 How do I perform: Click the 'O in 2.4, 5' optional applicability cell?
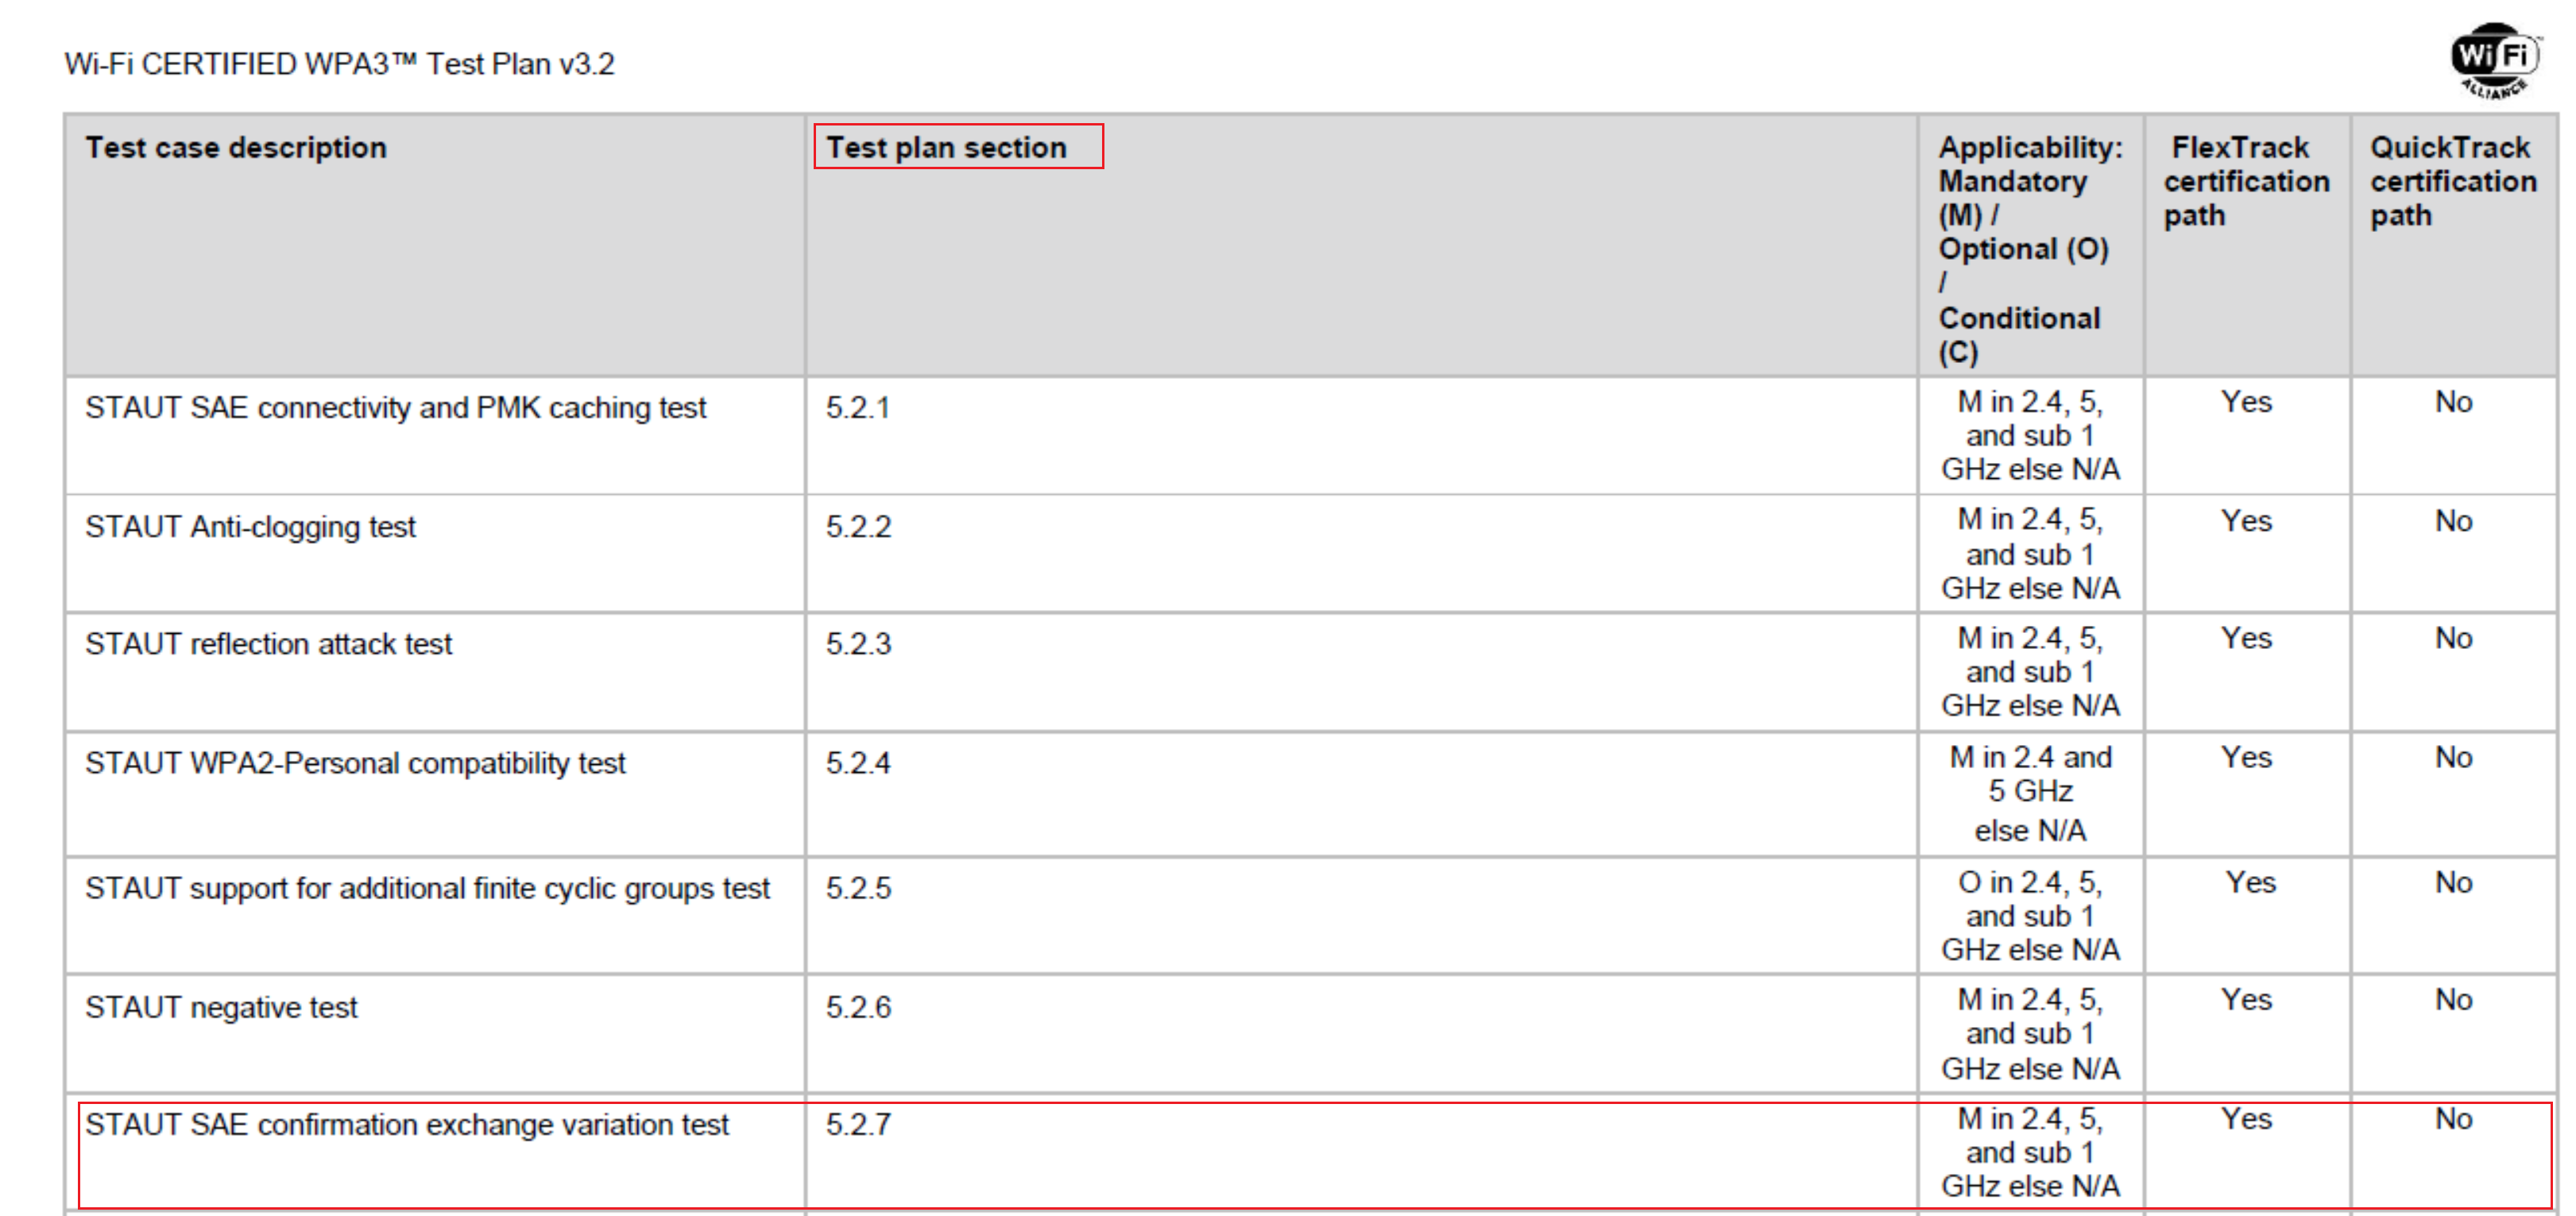[x=2029, y=916]
